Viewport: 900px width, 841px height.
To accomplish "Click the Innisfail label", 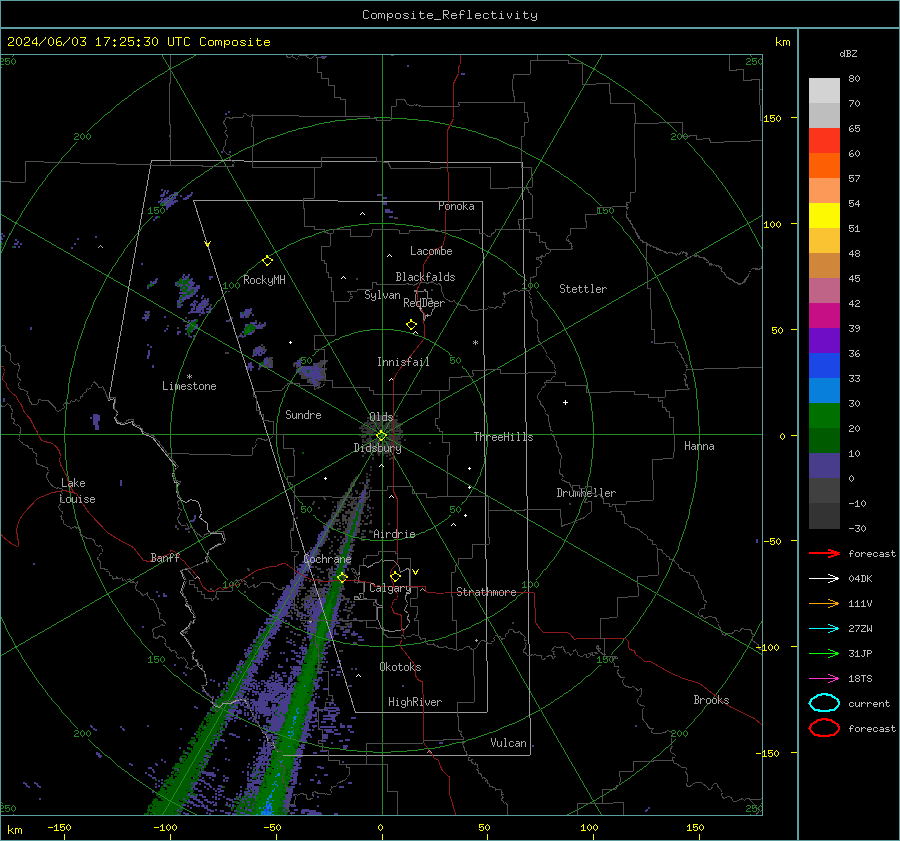I will click(x=403, y=362).
